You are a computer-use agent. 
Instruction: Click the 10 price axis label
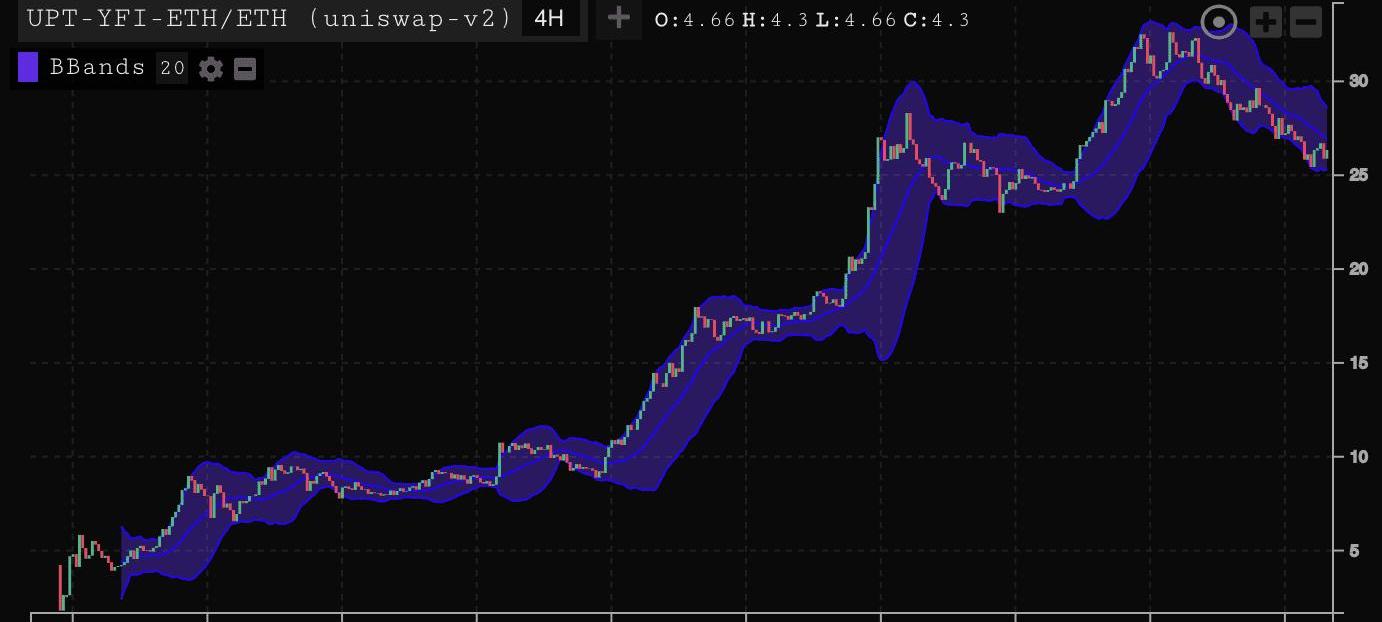pos(1358,457)
